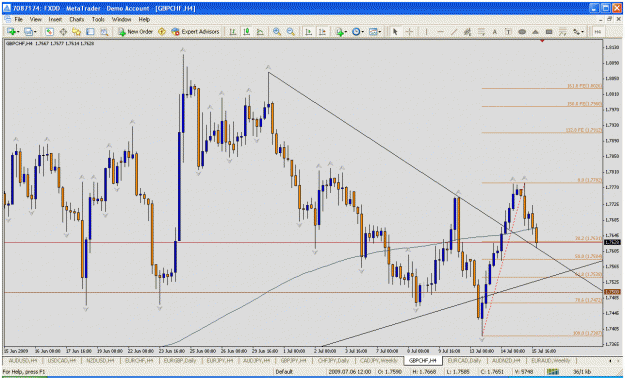Viewport: 625px width, 378px height.
Task: Click the Zoom In magnifier icon
Action: (277, 32)
